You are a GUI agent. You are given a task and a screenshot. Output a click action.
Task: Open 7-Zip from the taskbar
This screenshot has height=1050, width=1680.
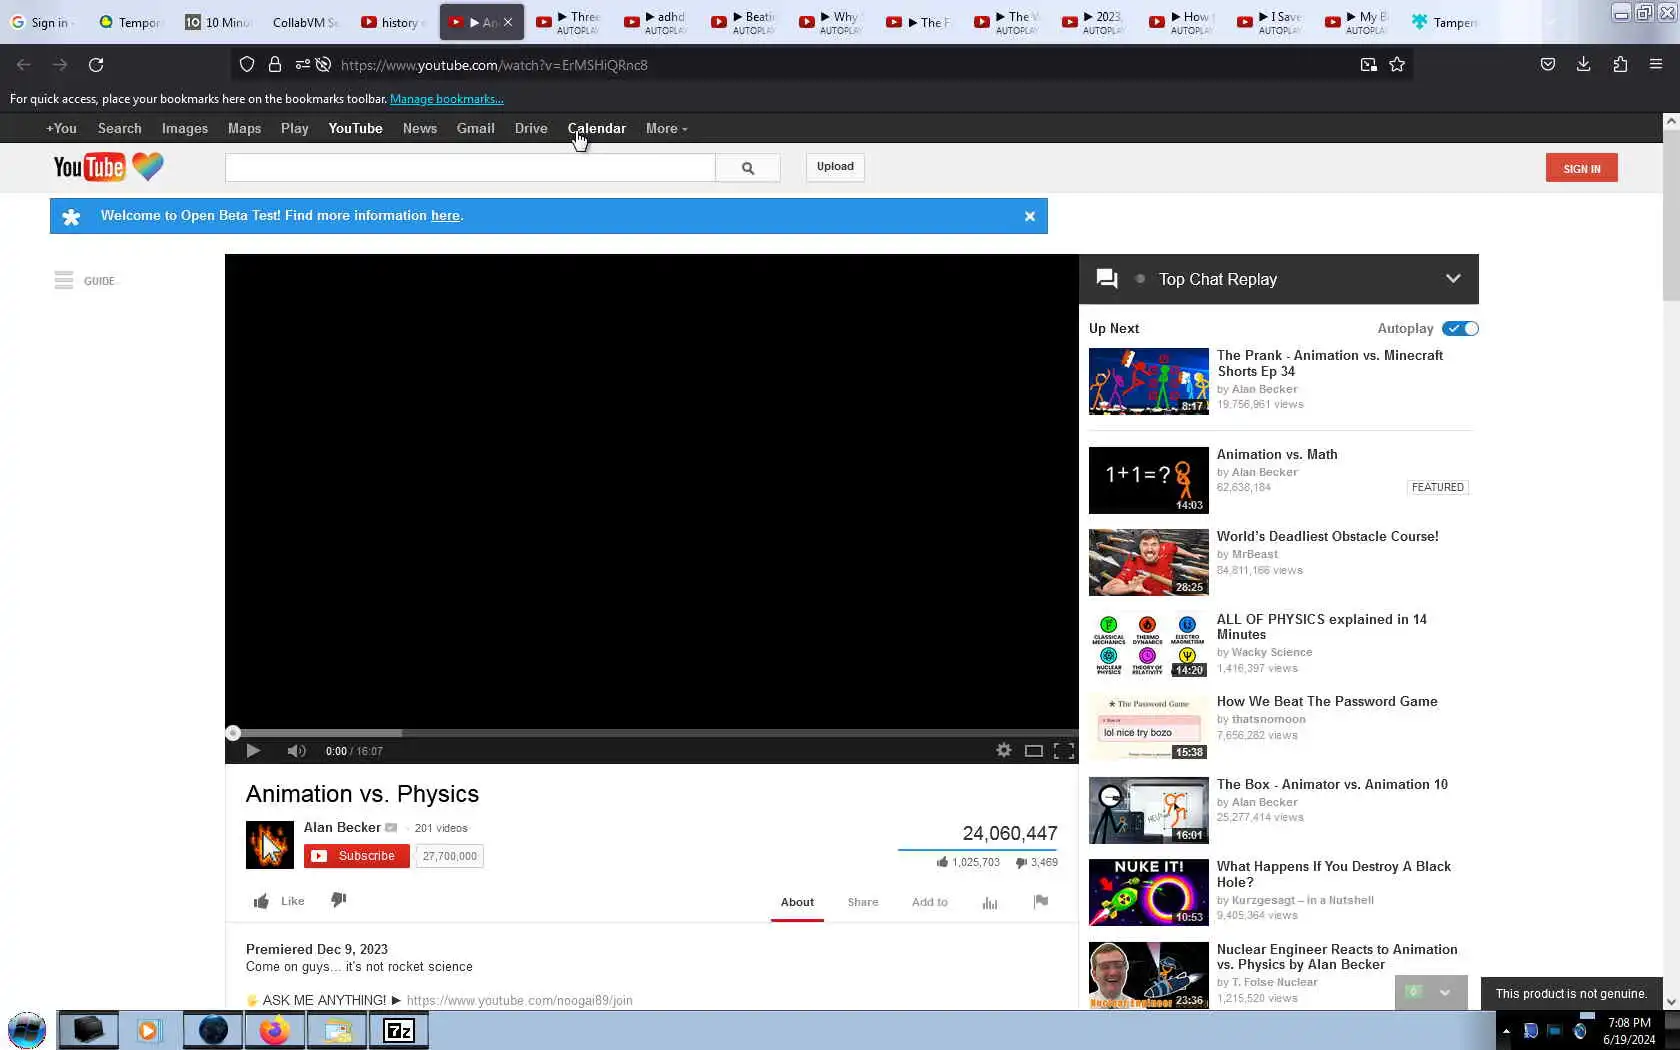tap(399, 1030)
